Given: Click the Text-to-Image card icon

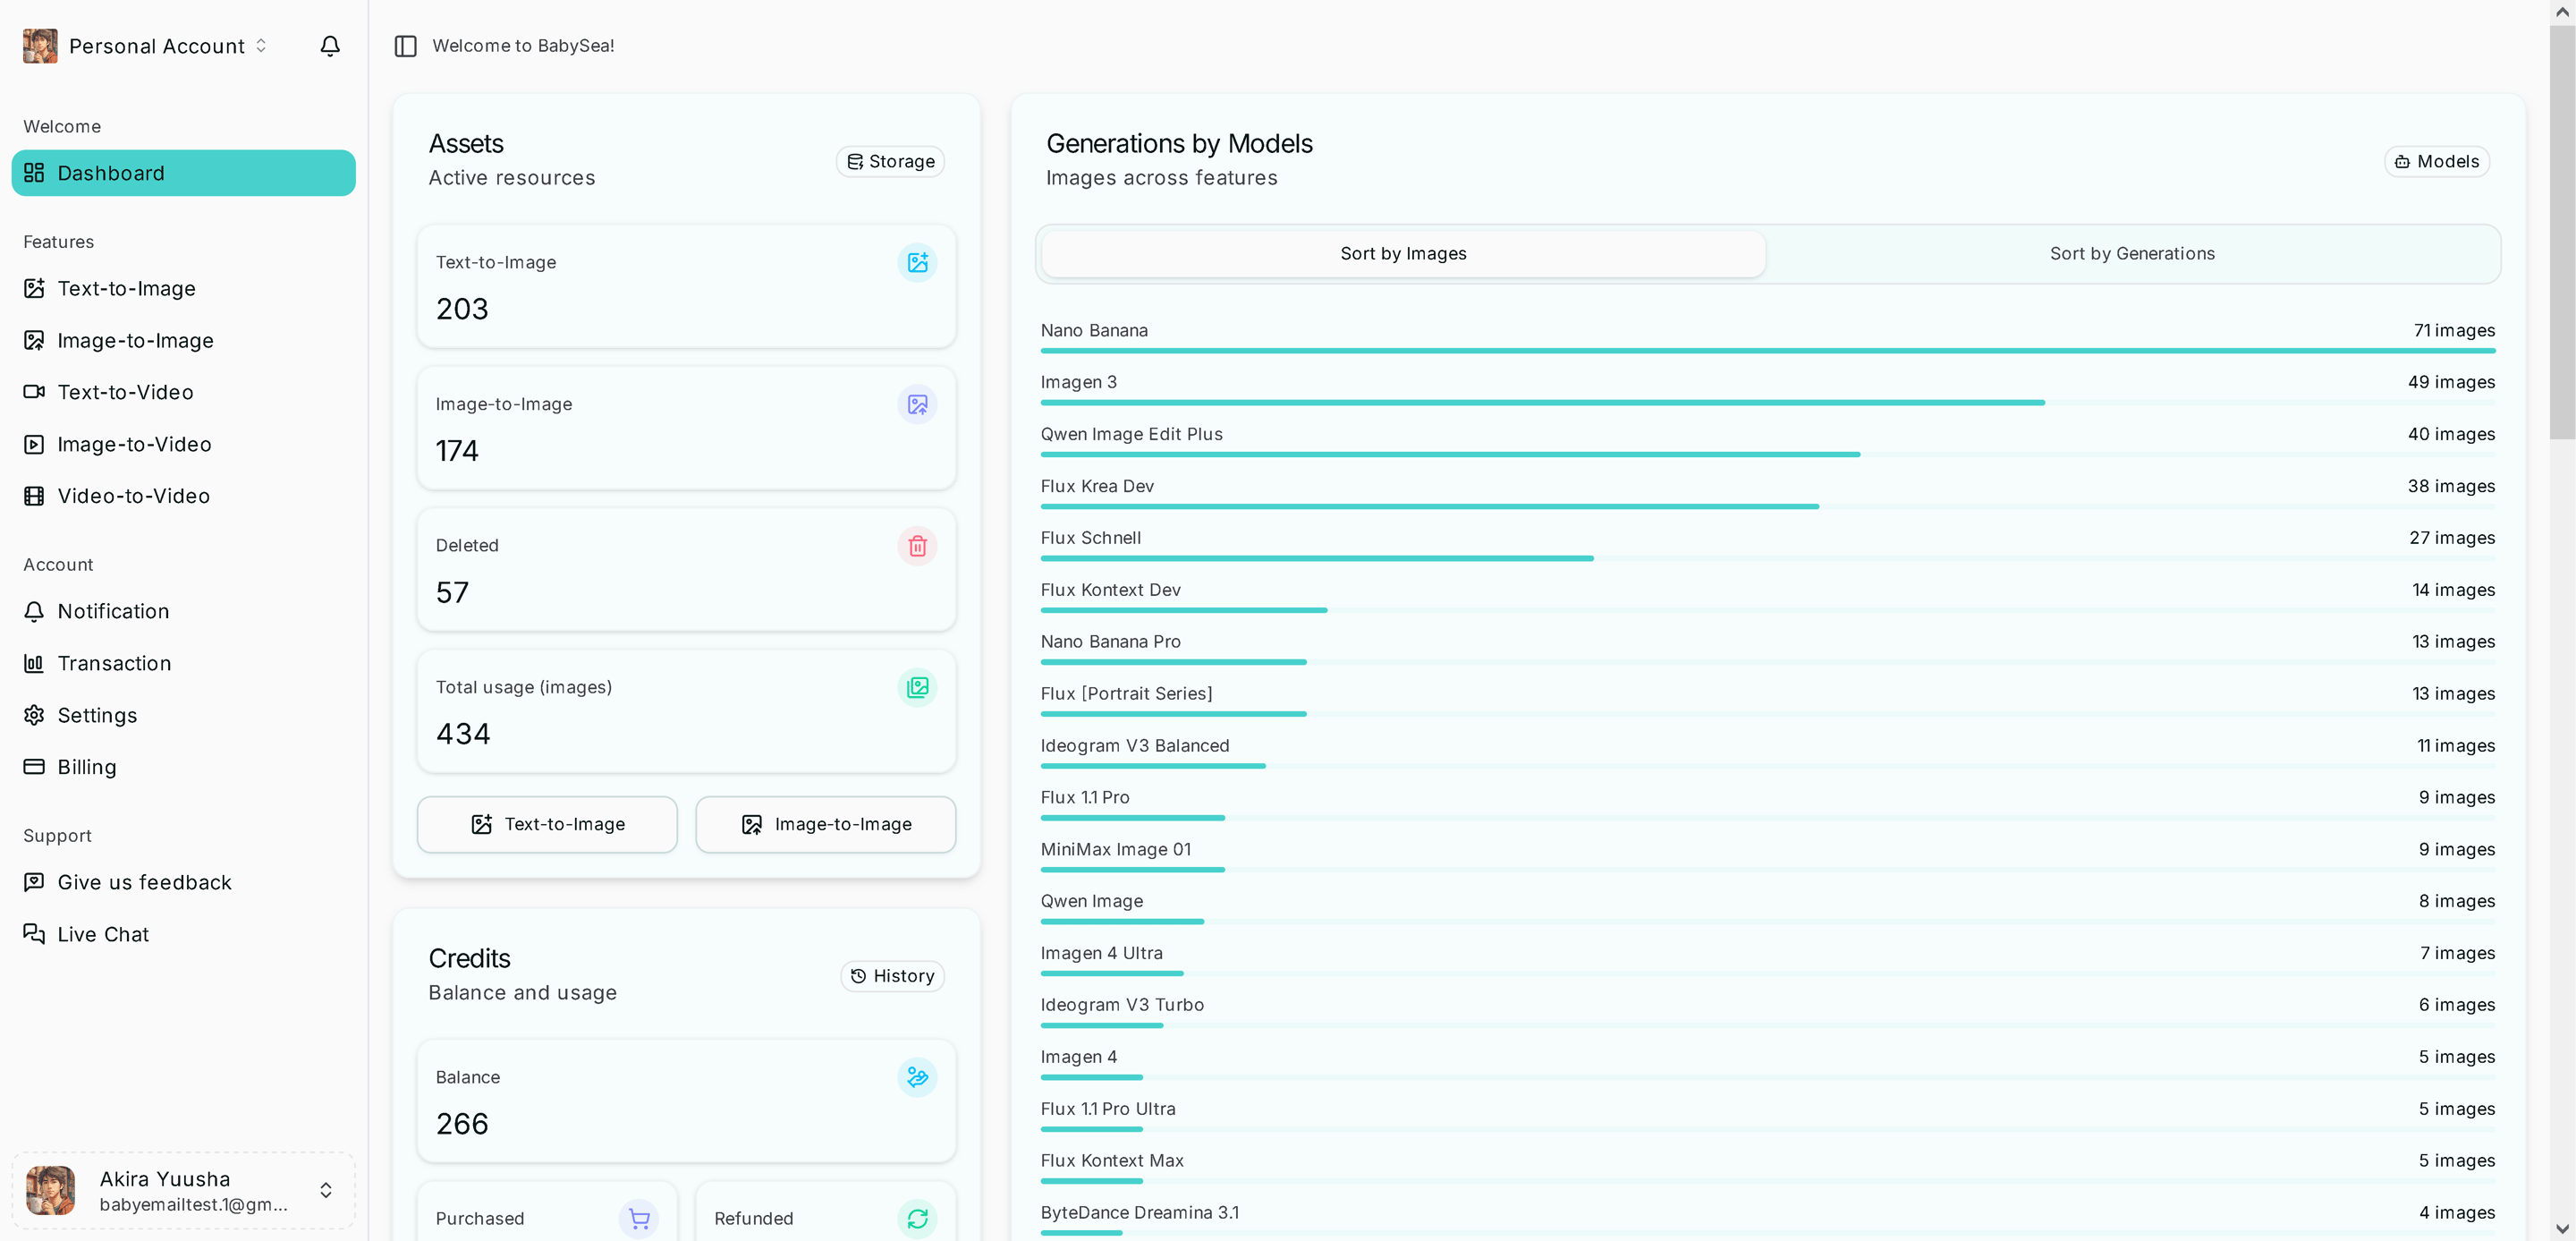Looking at the screenshot, I should coord(917,262).
